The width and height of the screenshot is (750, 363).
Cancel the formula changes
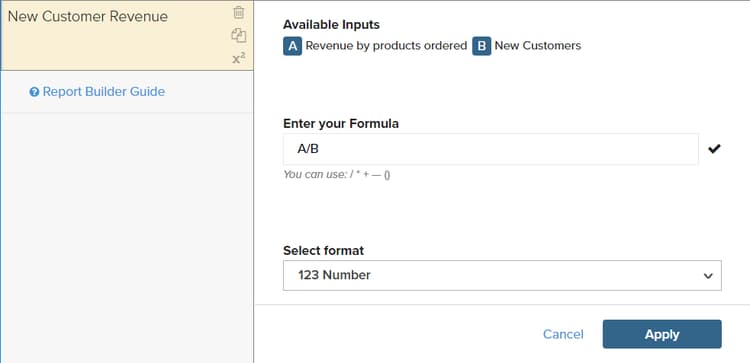tap(563, 334)
